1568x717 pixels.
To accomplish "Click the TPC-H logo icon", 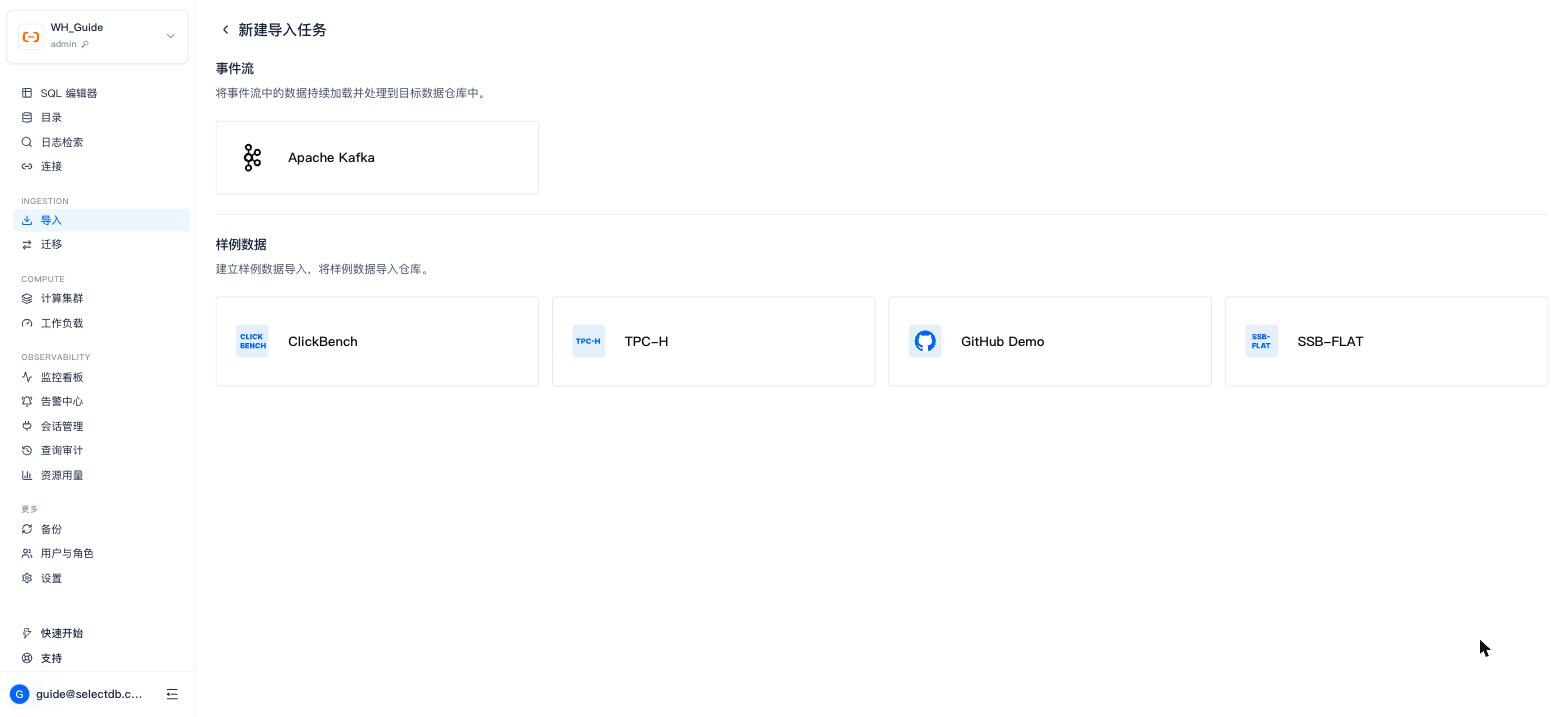I will [x=589, y=341].
